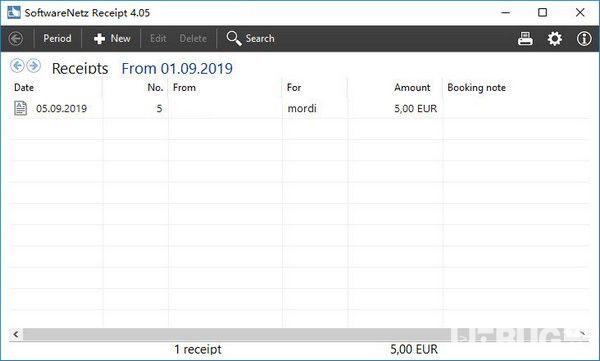Open the Period selection

(x=57, y=39)
